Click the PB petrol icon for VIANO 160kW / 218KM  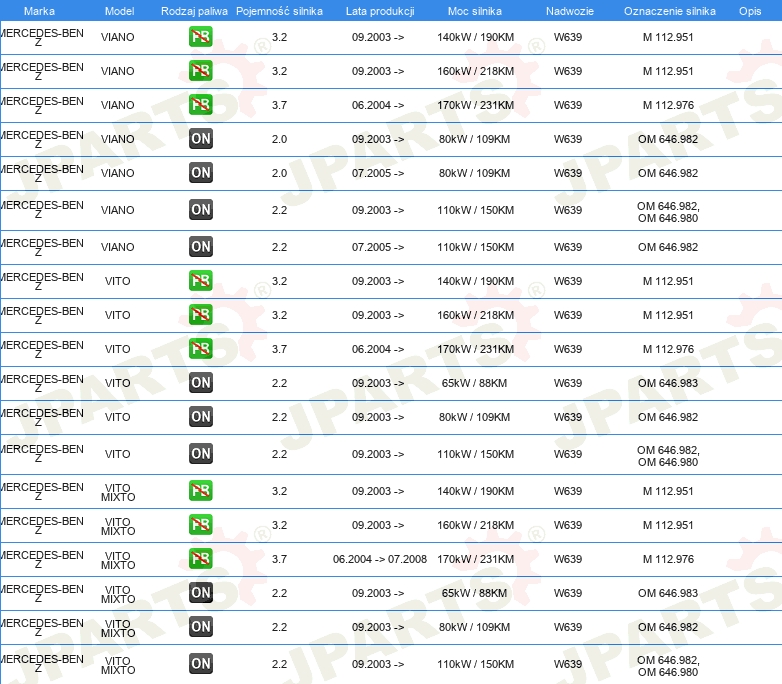click(x=200, y=71)
